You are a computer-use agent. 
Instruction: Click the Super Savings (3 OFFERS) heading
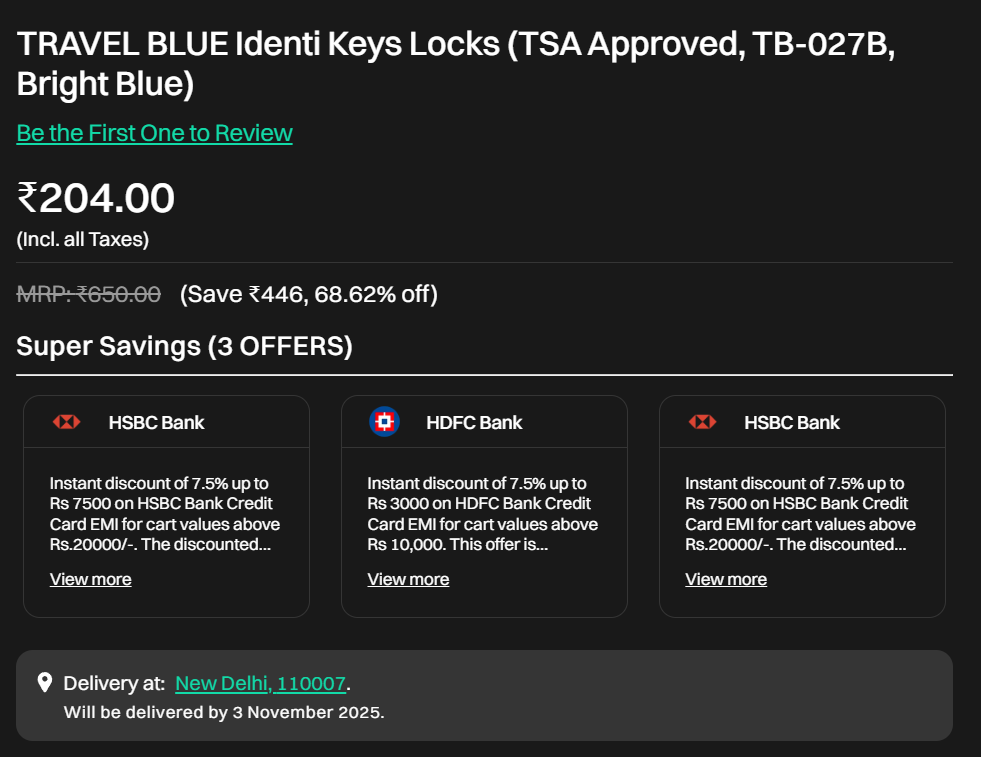(184, 347)
